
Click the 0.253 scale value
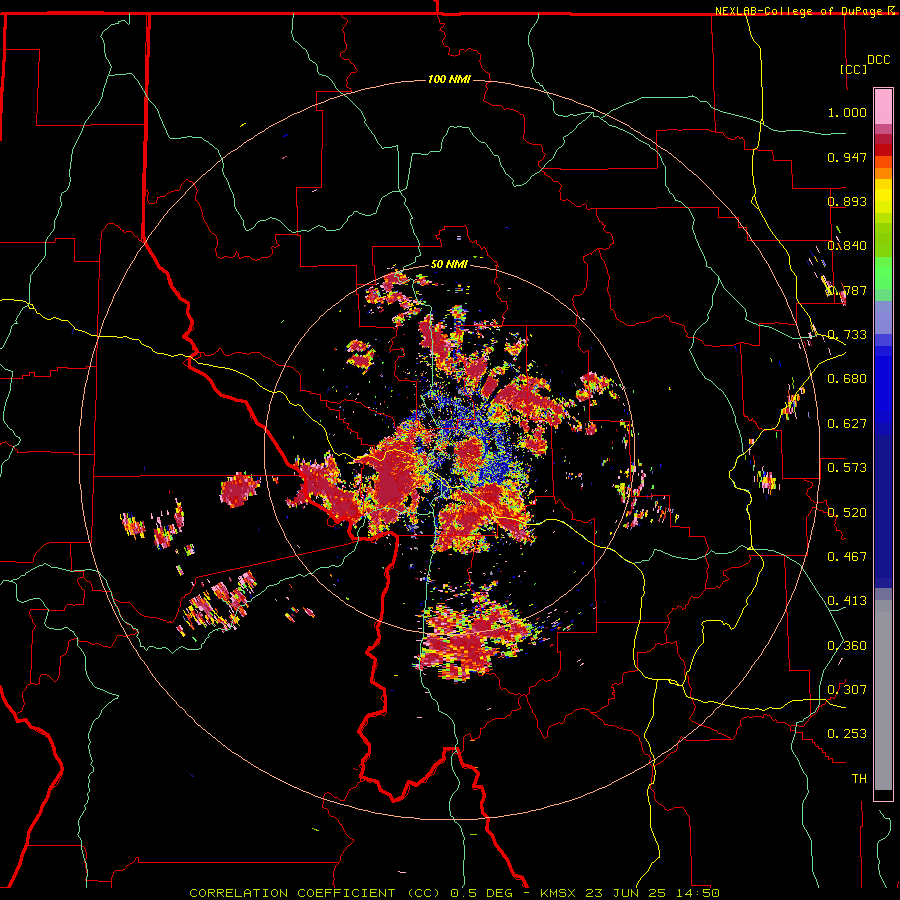847,734
